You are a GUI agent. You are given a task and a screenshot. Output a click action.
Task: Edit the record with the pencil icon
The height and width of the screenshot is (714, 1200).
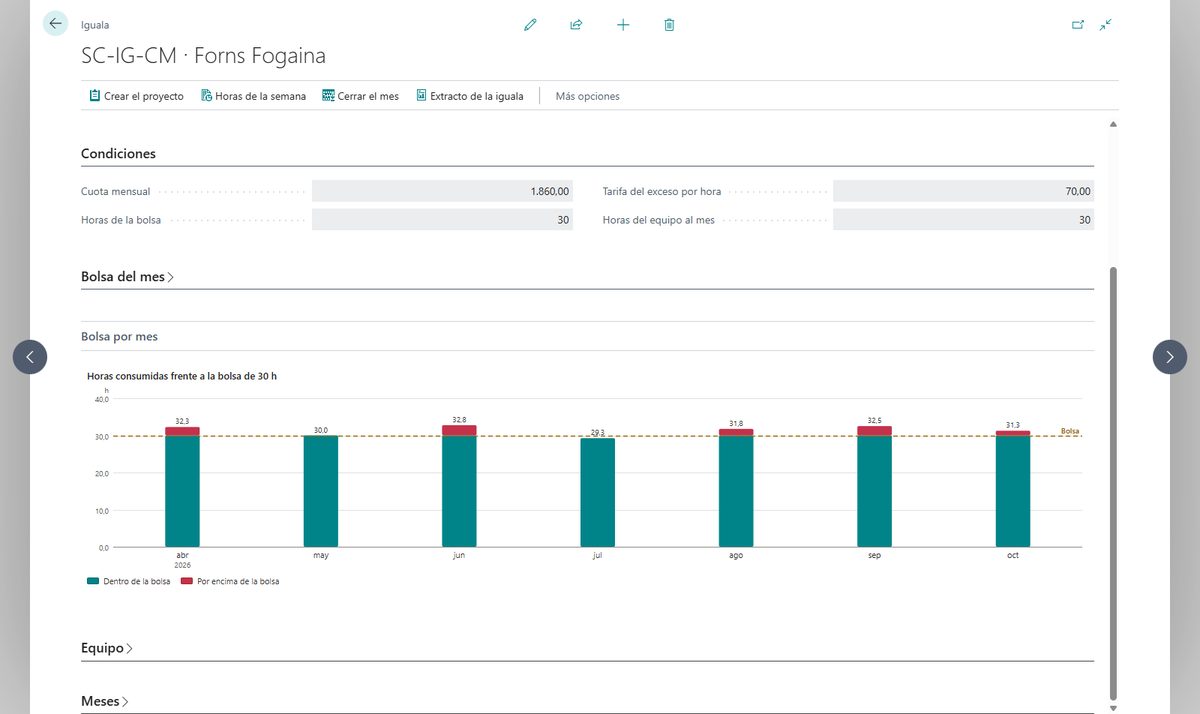[x=530, y=25]
